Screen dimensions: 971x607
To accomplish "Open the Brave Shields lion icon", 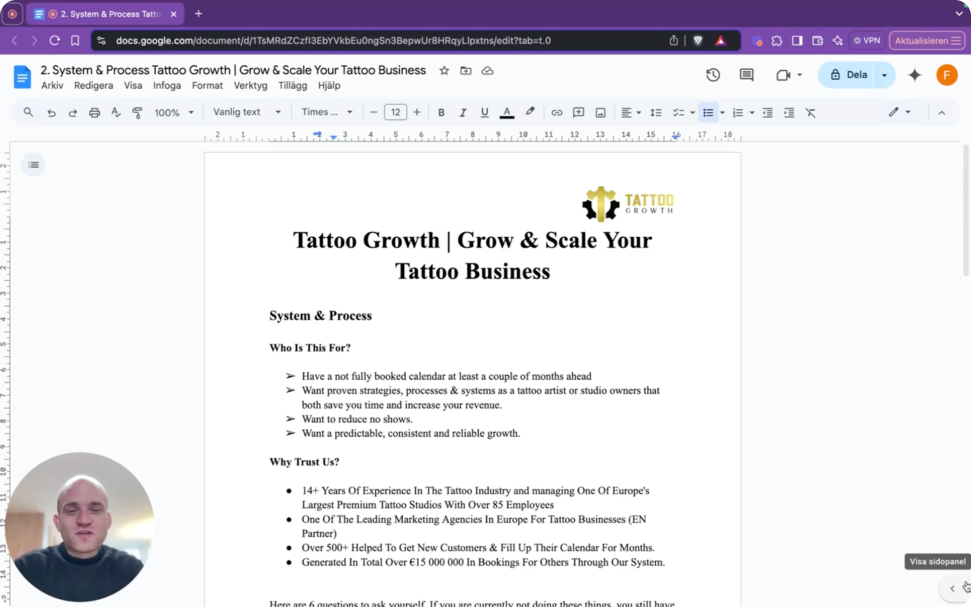I will point(698,41).
